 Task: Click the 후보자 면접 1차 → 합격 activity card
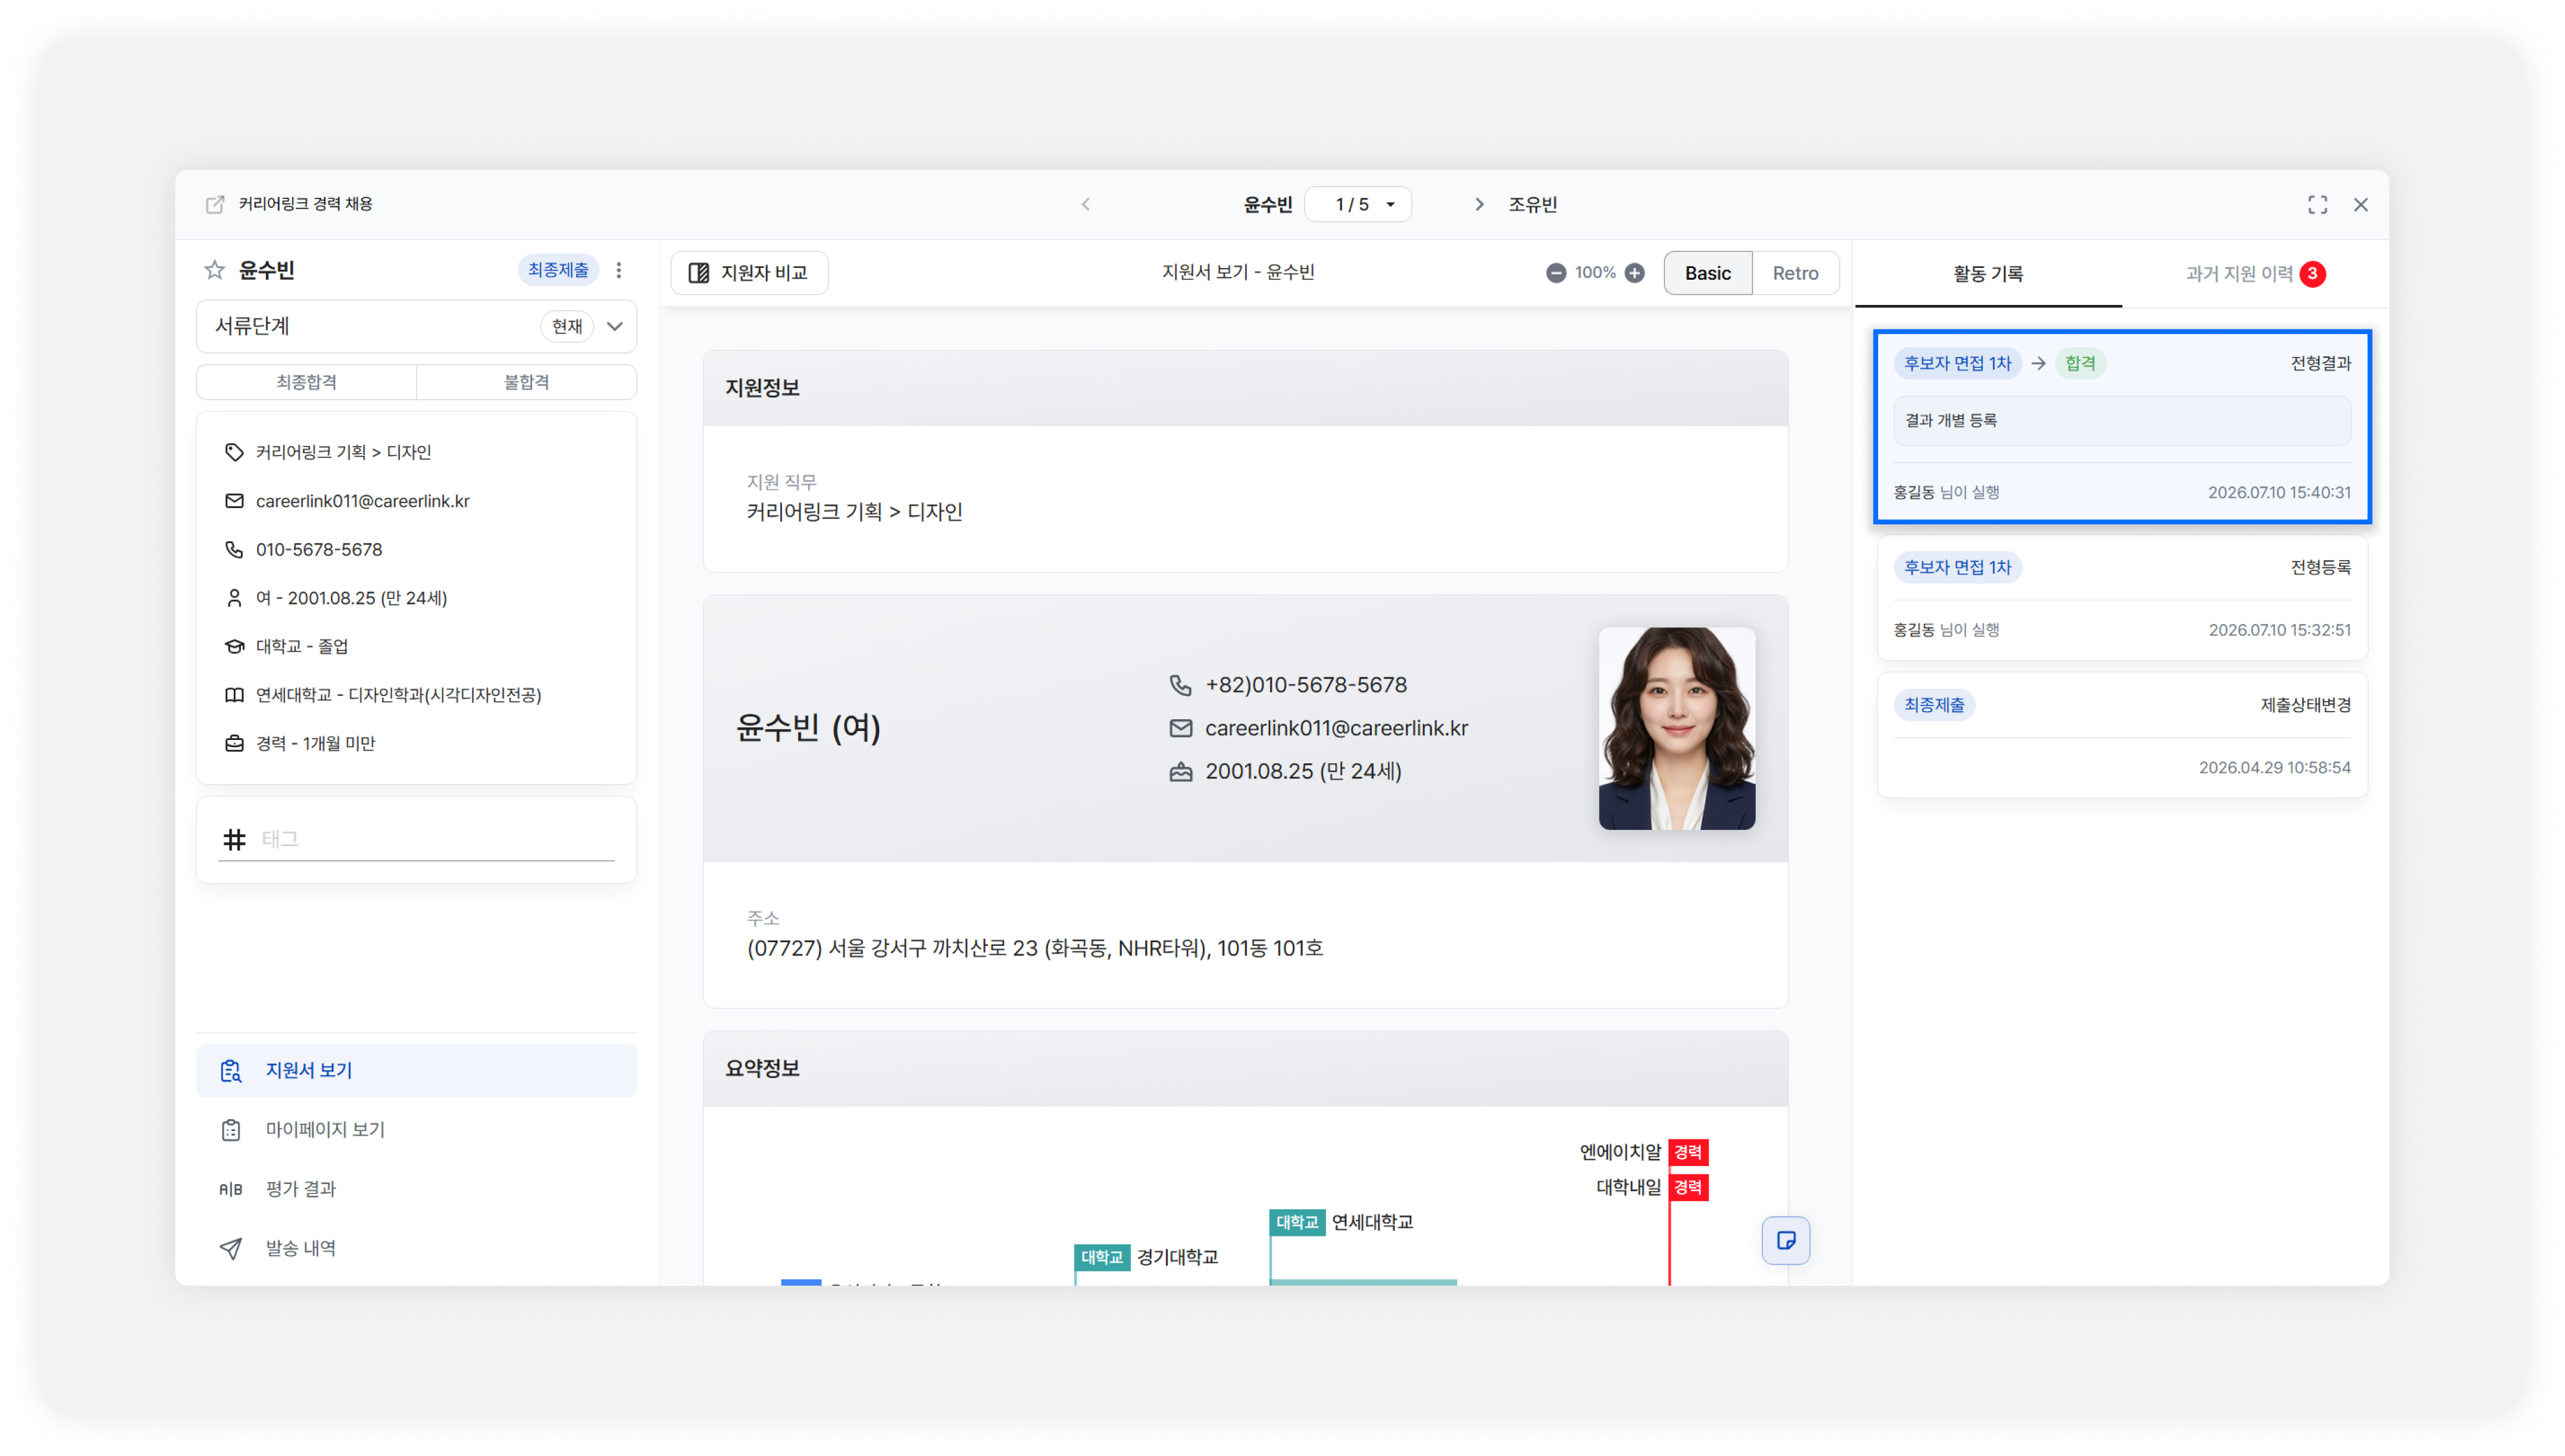click(2121, 426)
